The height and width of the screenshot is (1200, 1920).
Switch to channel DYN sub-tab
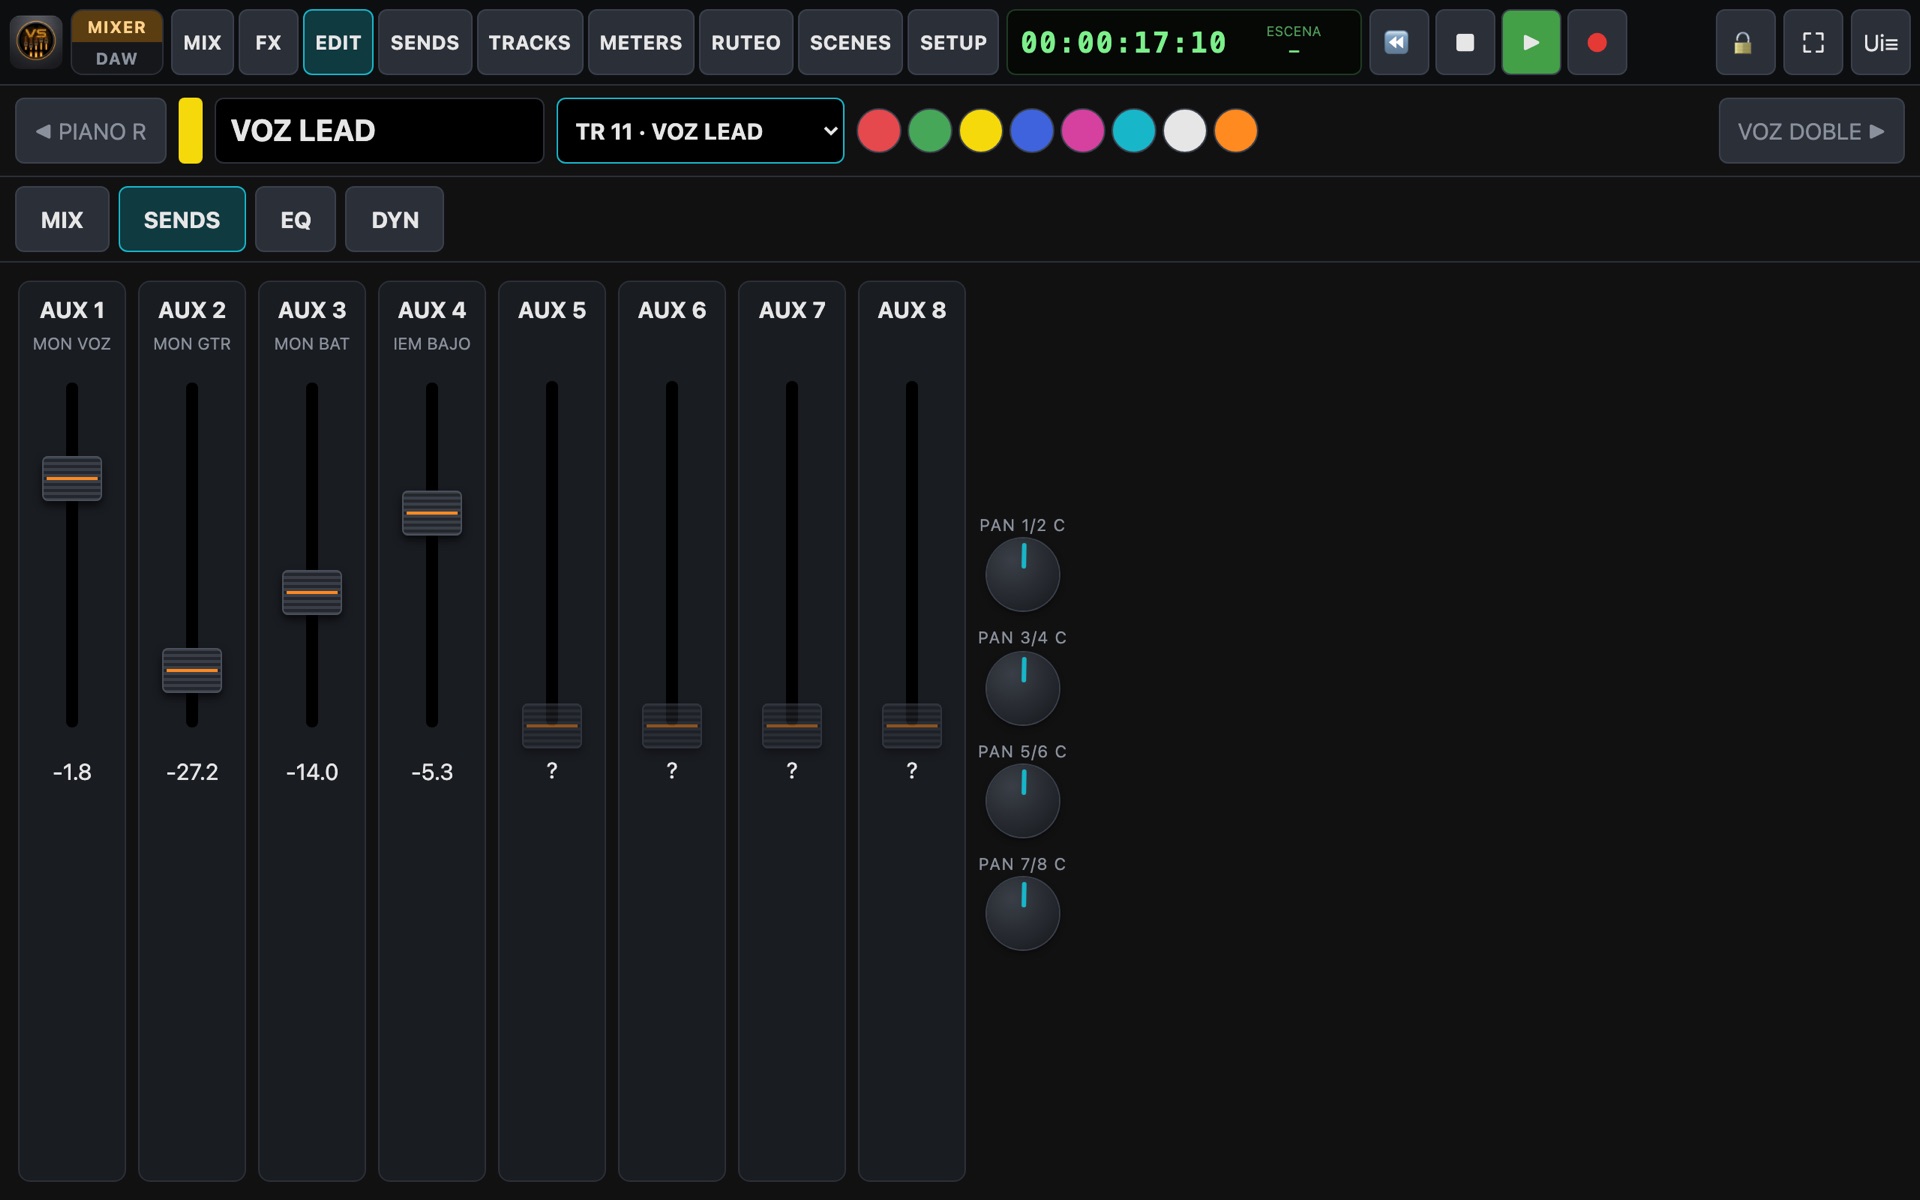pyautogui.click(x=395, y=219)
